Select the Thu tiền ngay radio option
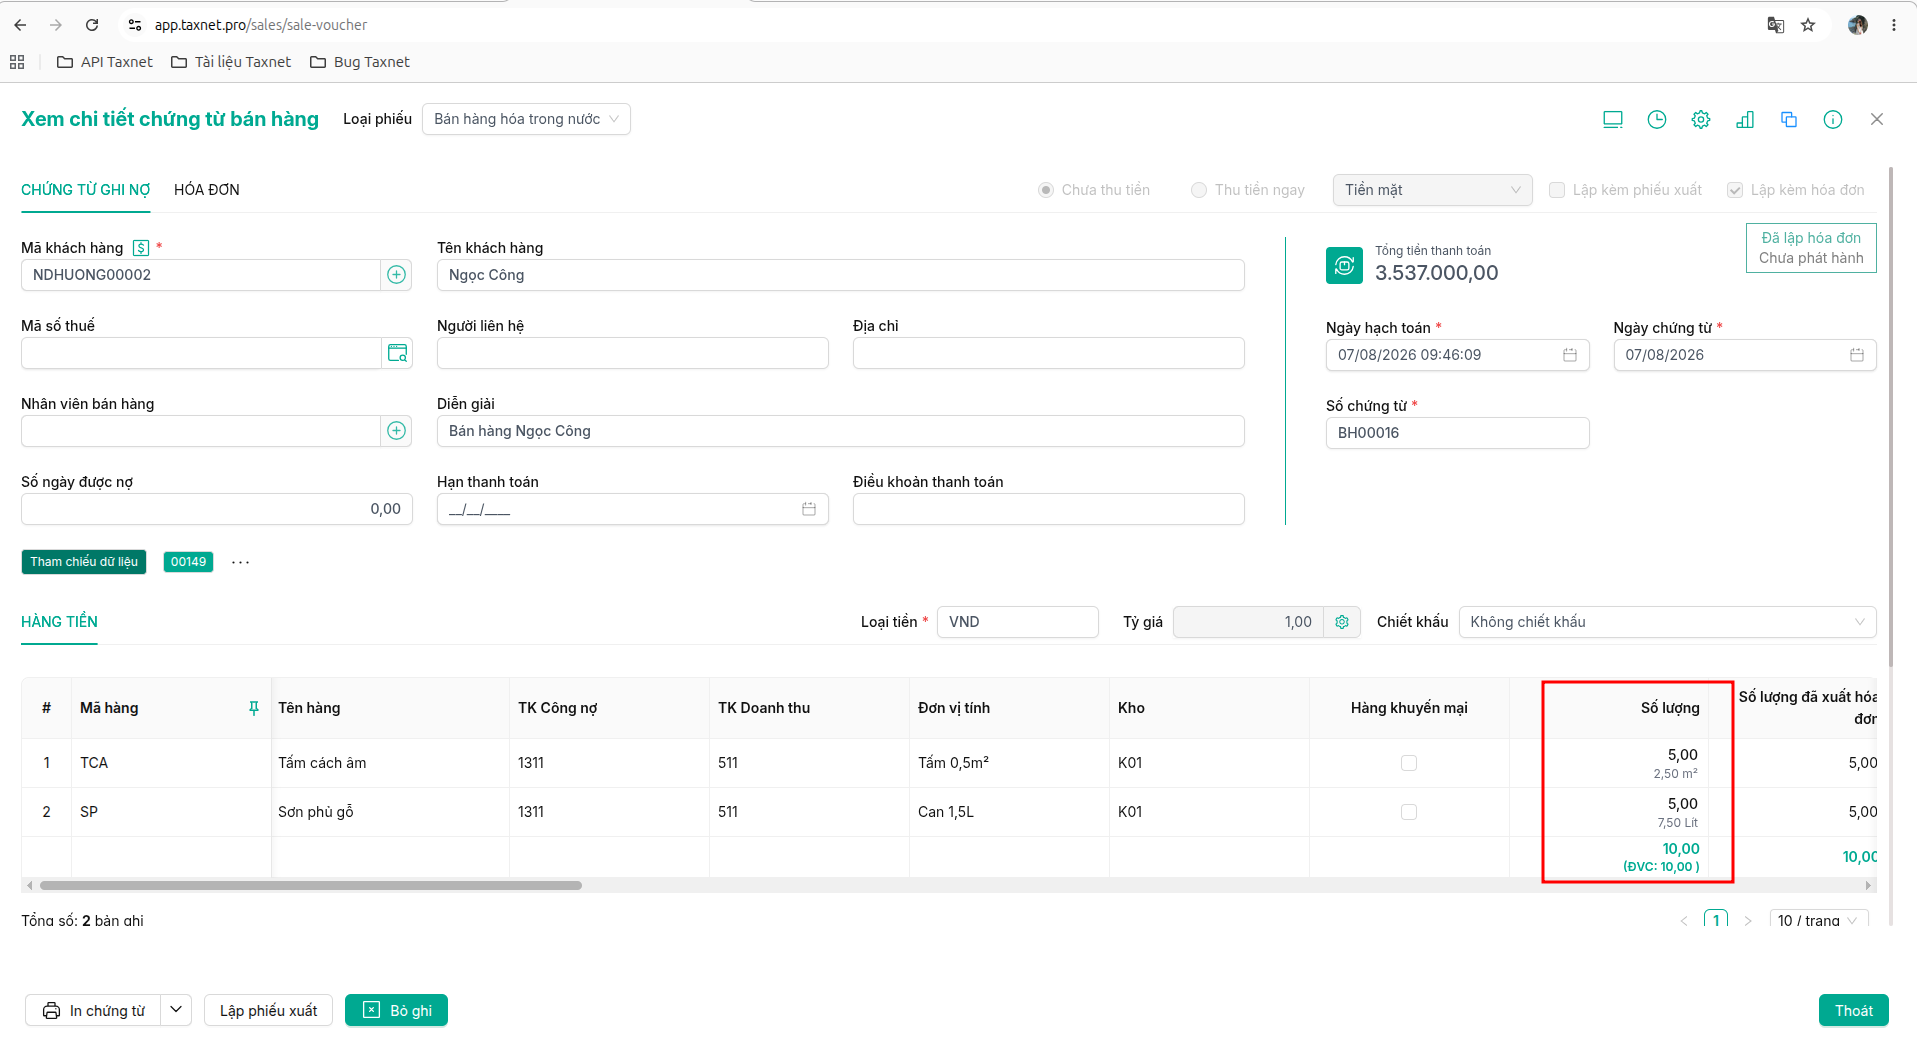The height and width of the screenshot is (1042, 1917). point(1199,190)
